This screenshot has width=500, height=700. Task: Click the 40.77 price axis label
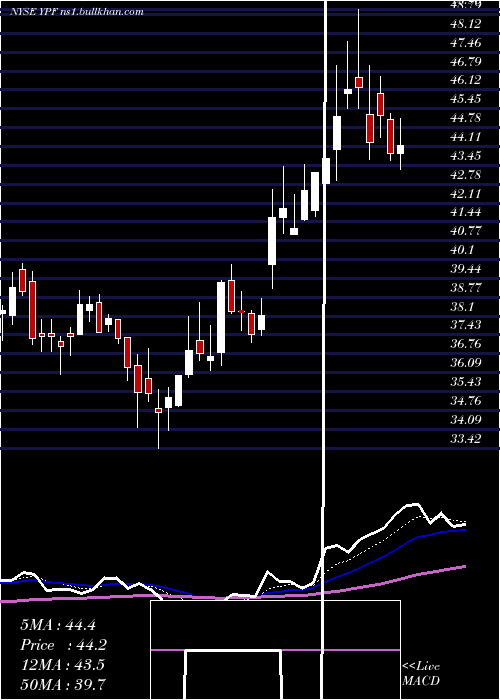(x=465, y=231)
